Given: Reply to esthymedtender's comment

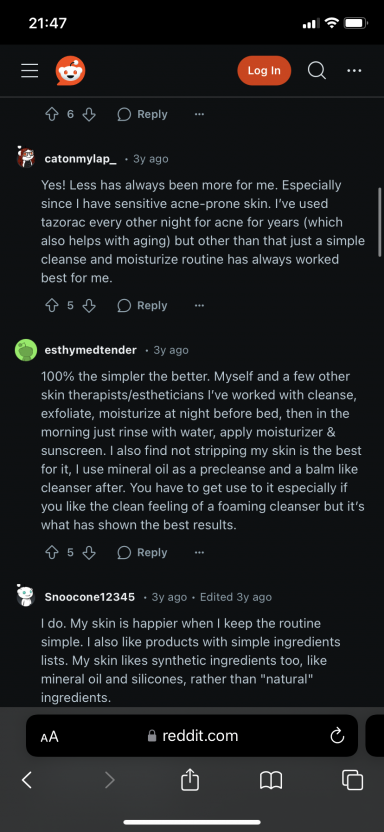Looking at the screenshot, I should (142, 552).
